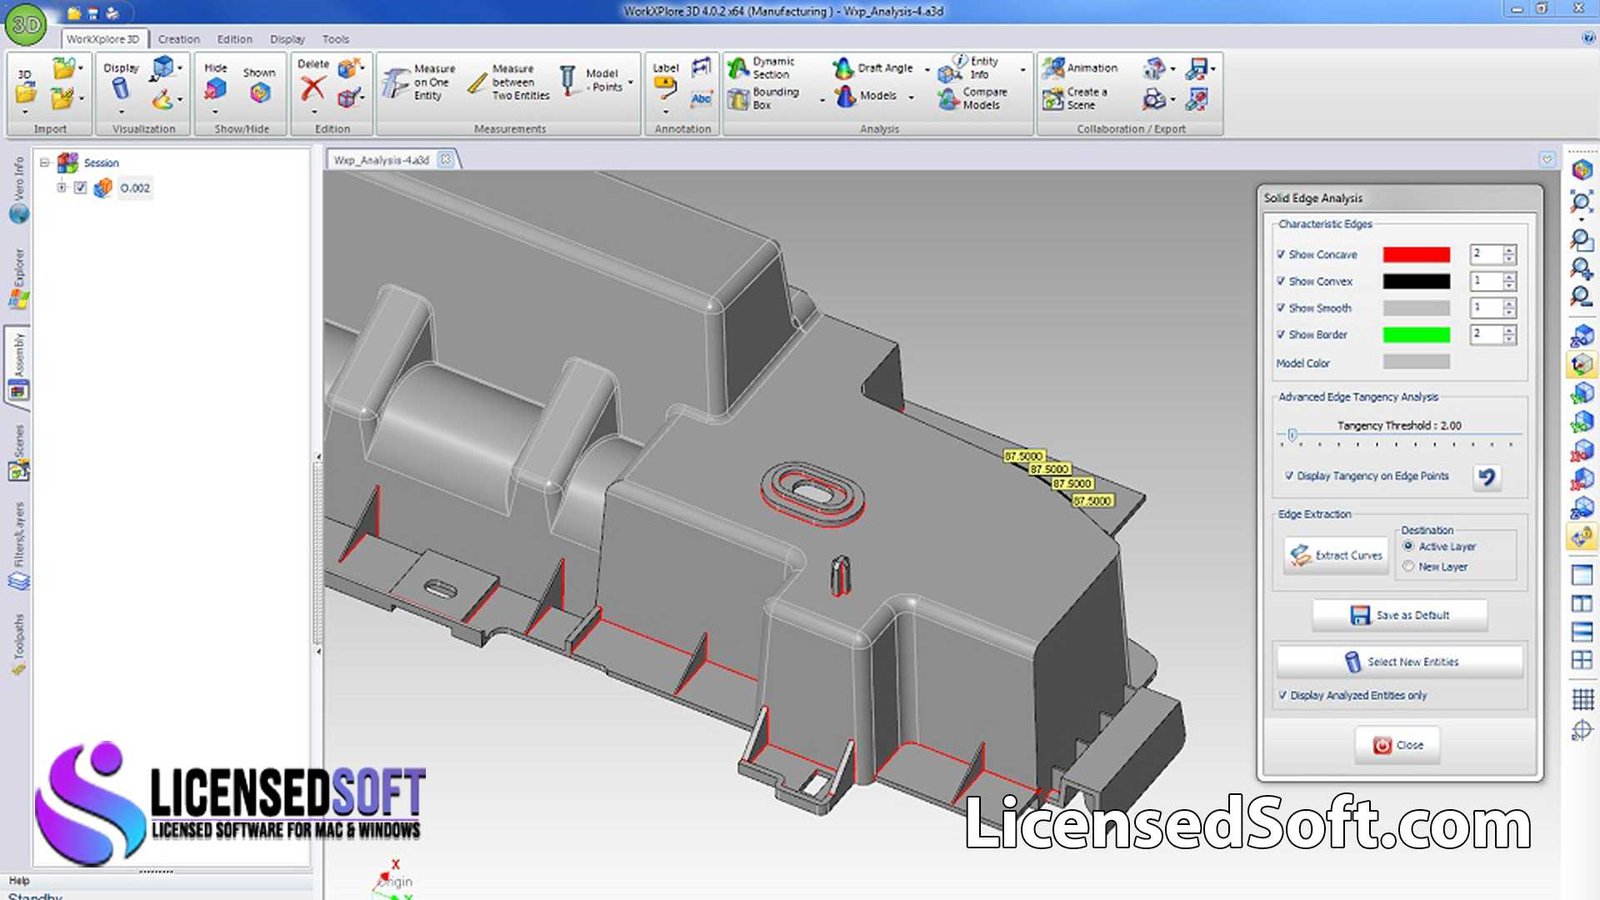
Task: Click the Animation tool
Action: click(1080, 68)
